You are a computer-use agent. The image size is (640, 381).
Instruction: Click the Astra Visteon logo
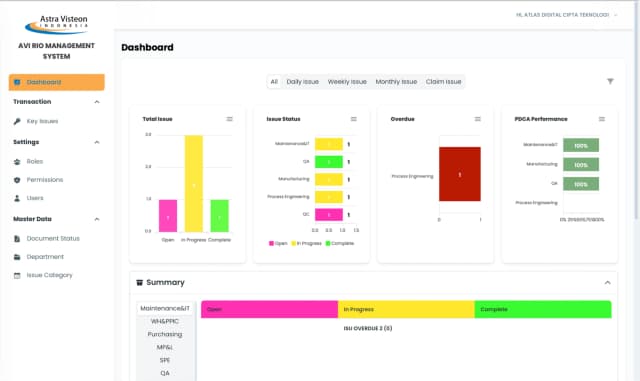[x=56, y=25]
